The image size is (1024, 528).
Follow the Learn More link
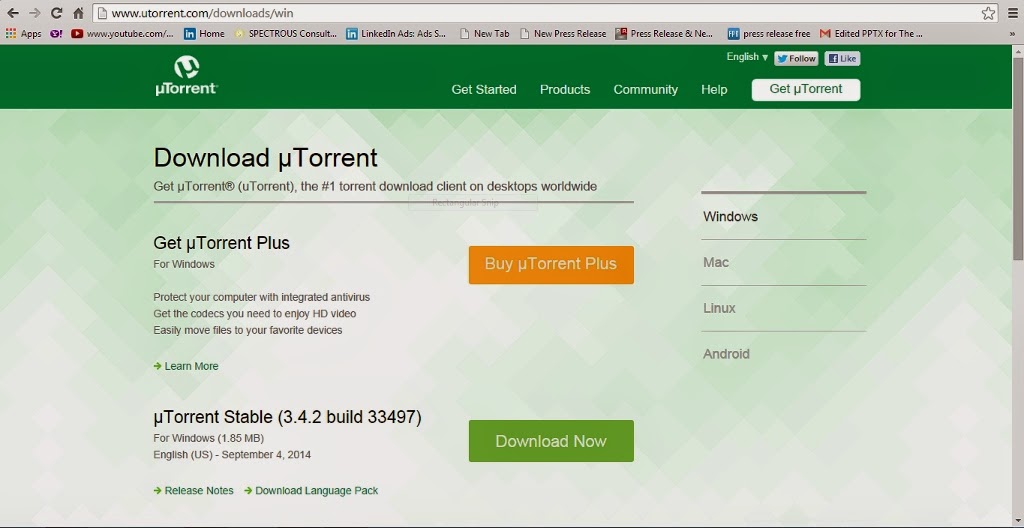186,366
